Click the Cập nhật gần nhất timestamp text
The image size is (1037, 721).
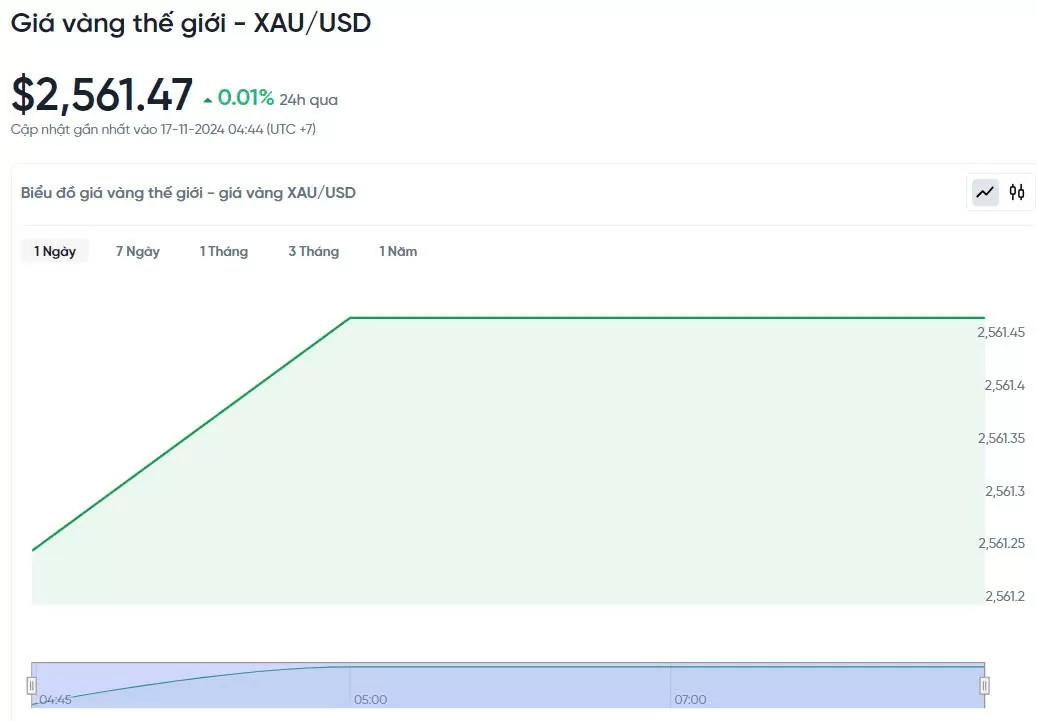163,129
